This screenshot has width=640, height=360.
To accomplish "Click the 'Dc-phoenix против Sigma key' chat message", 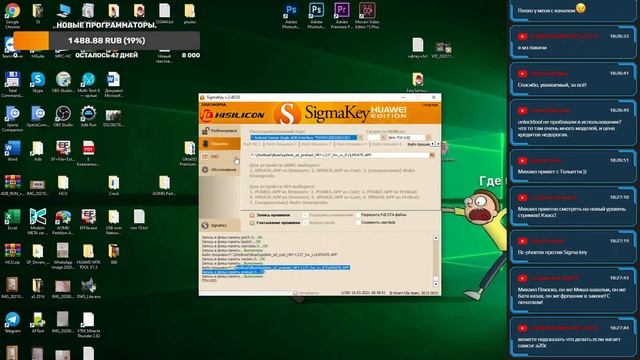I will pos(552,252).
